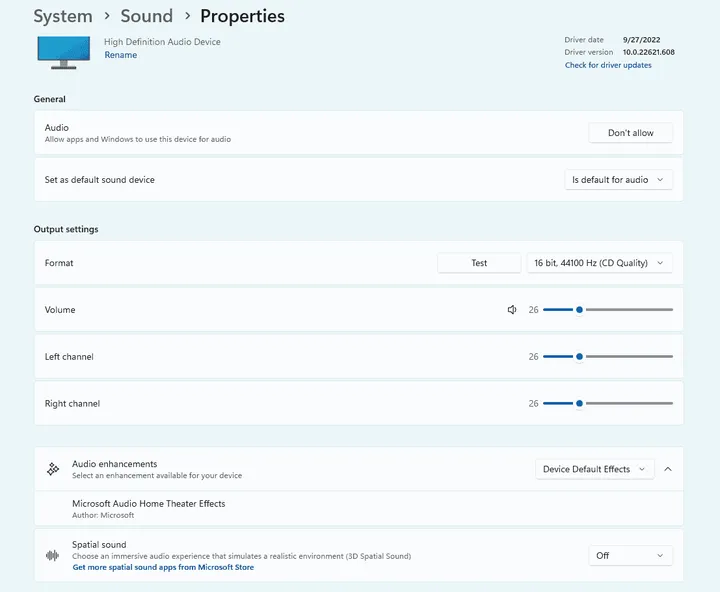
Task: Collapse the Audio enhancements section chevron
Action: coord(668,469)
